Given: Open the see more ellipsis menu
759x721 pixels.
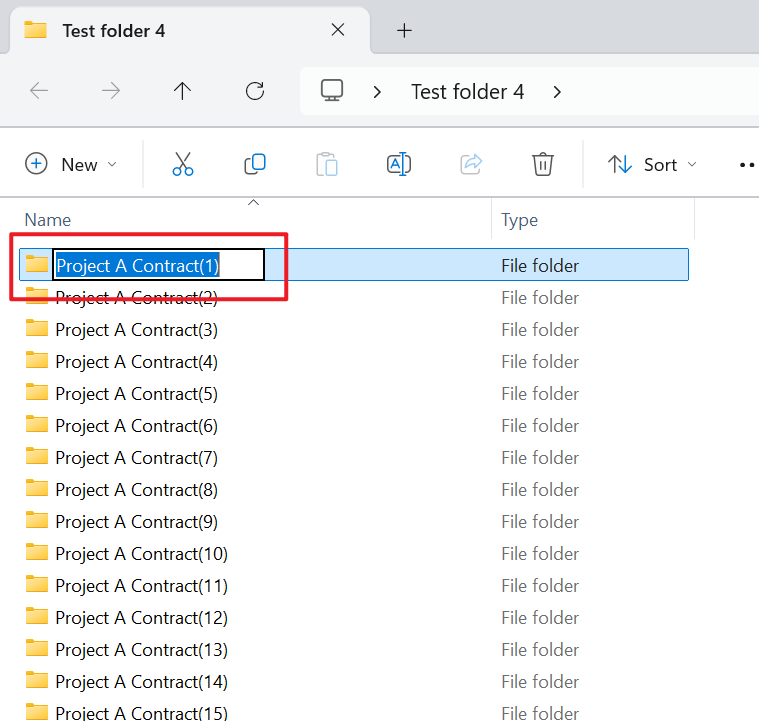Looking at the screenshot, I should pyautogui.click(x=746, y=164).
